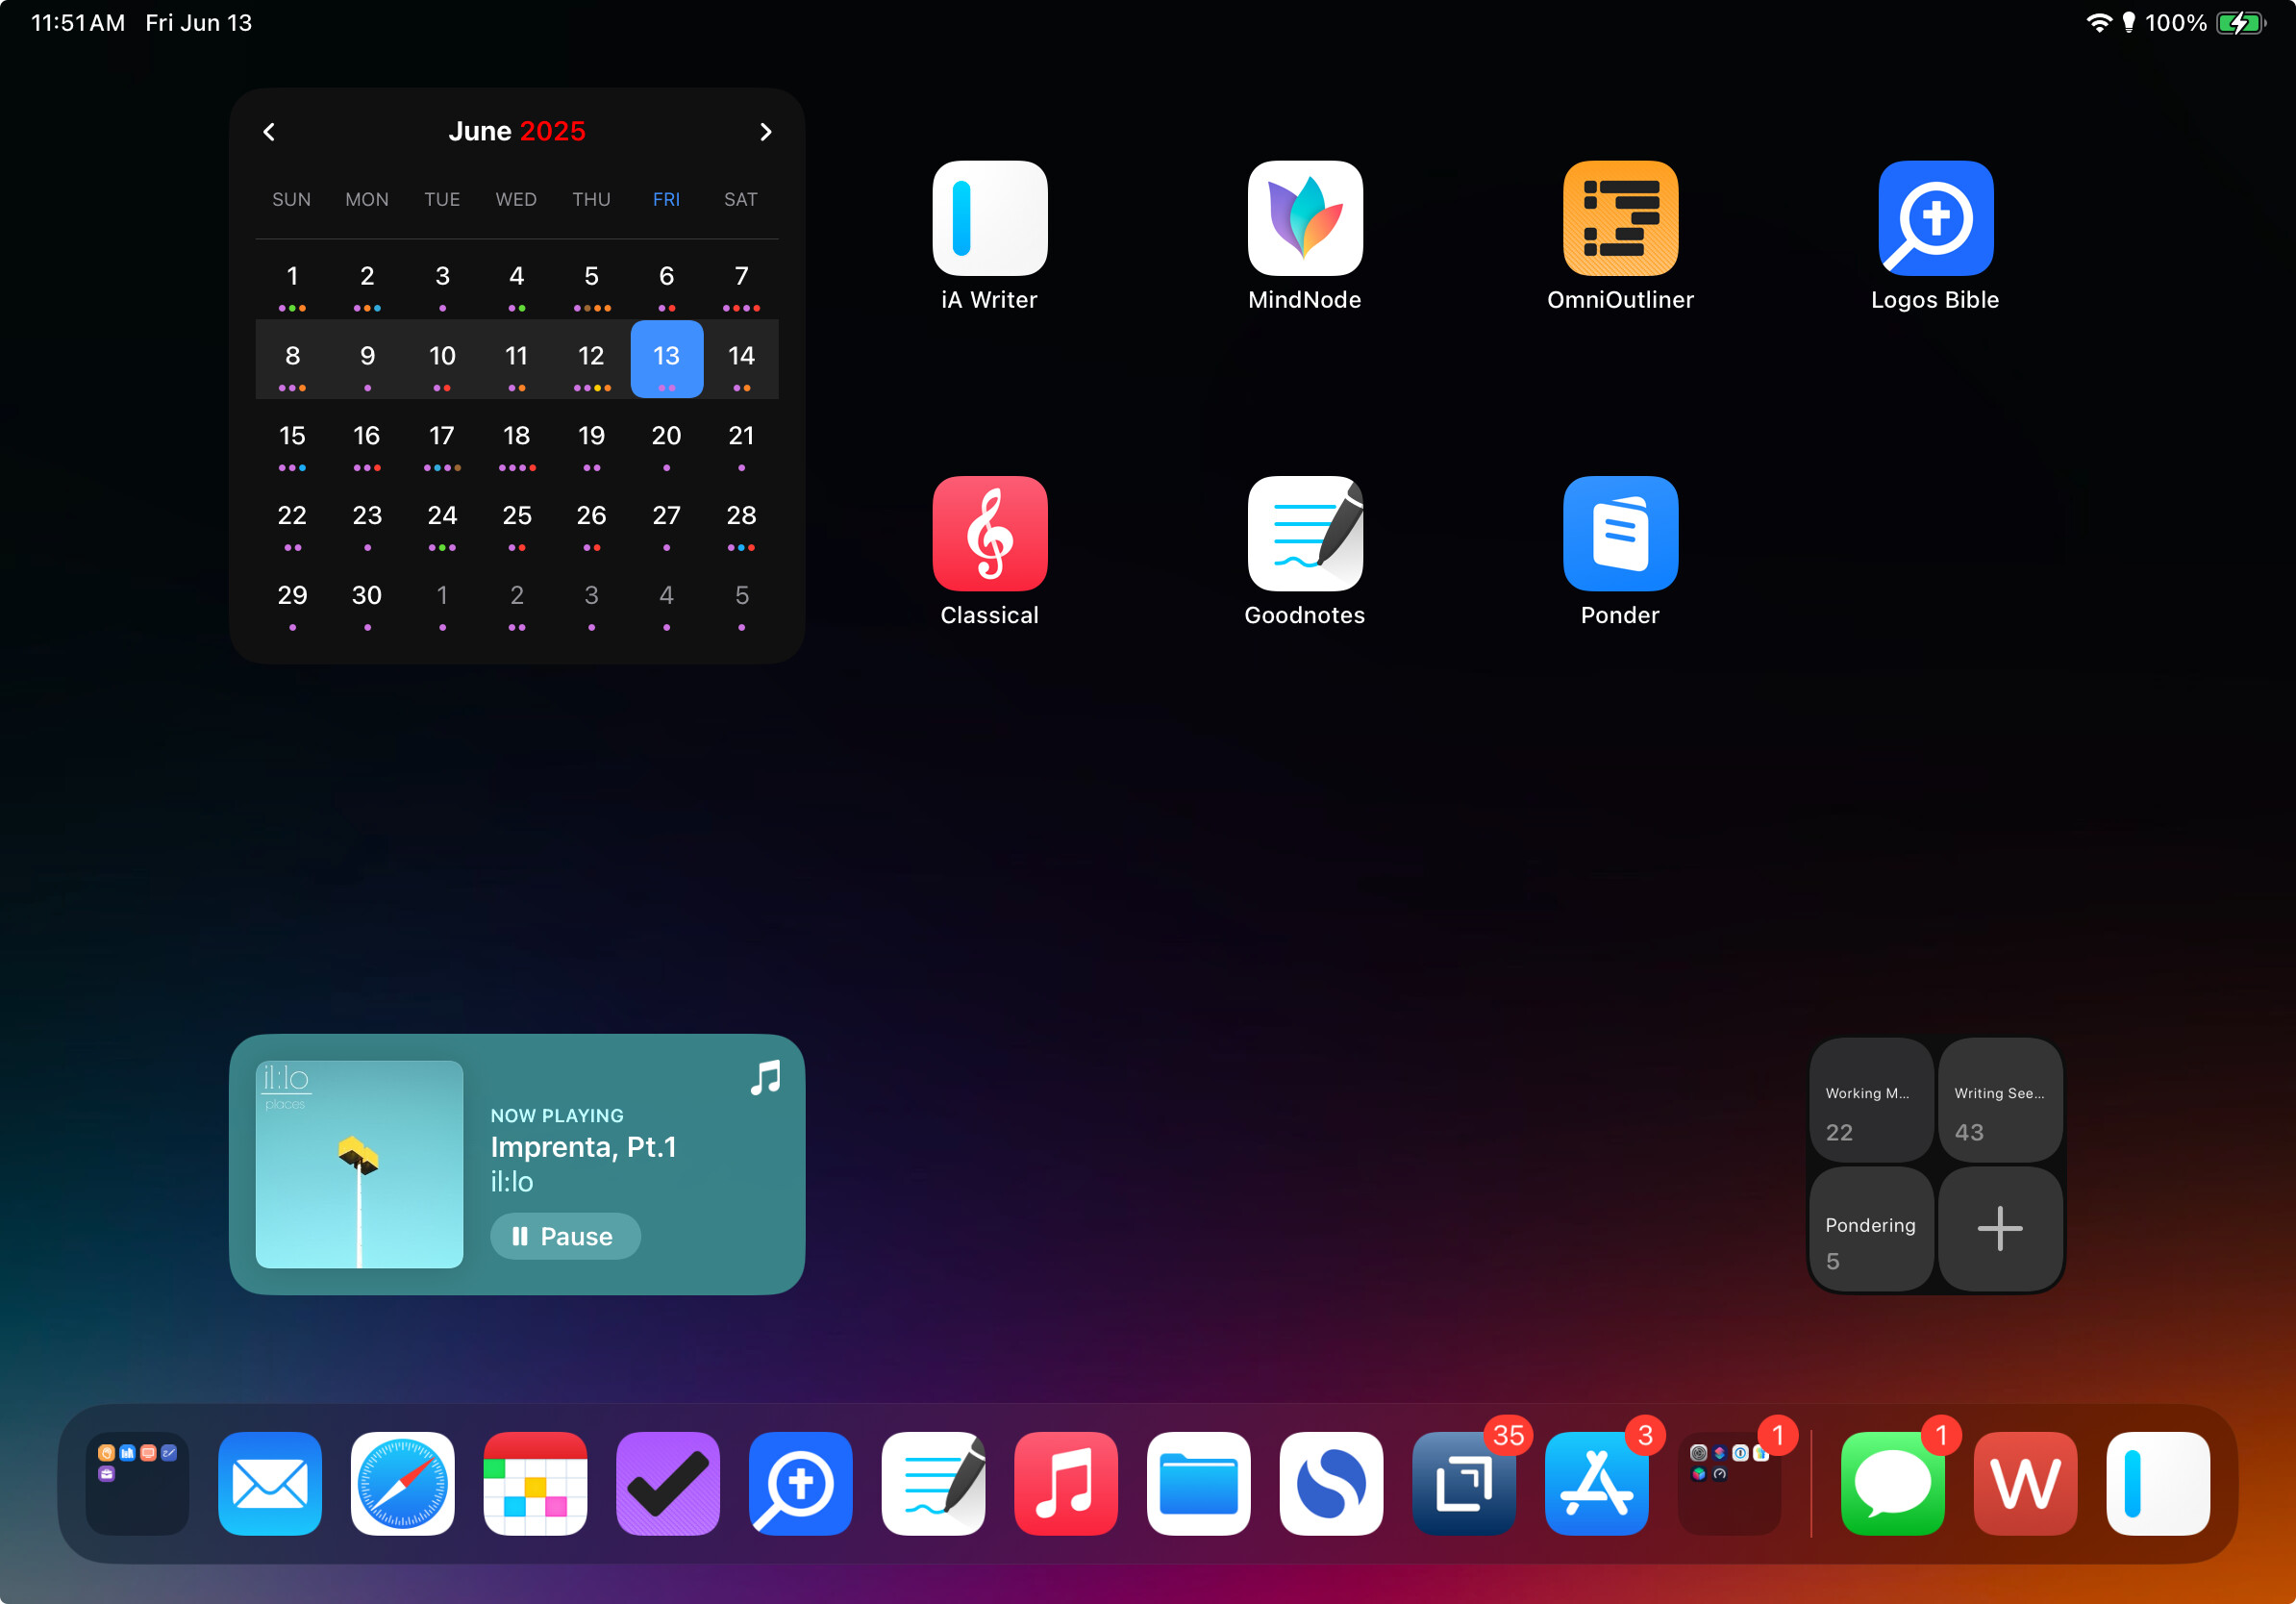Open the red W app in dock
Viewport: 2296px width, 1604px height.
click(x=2026, y=1483)
